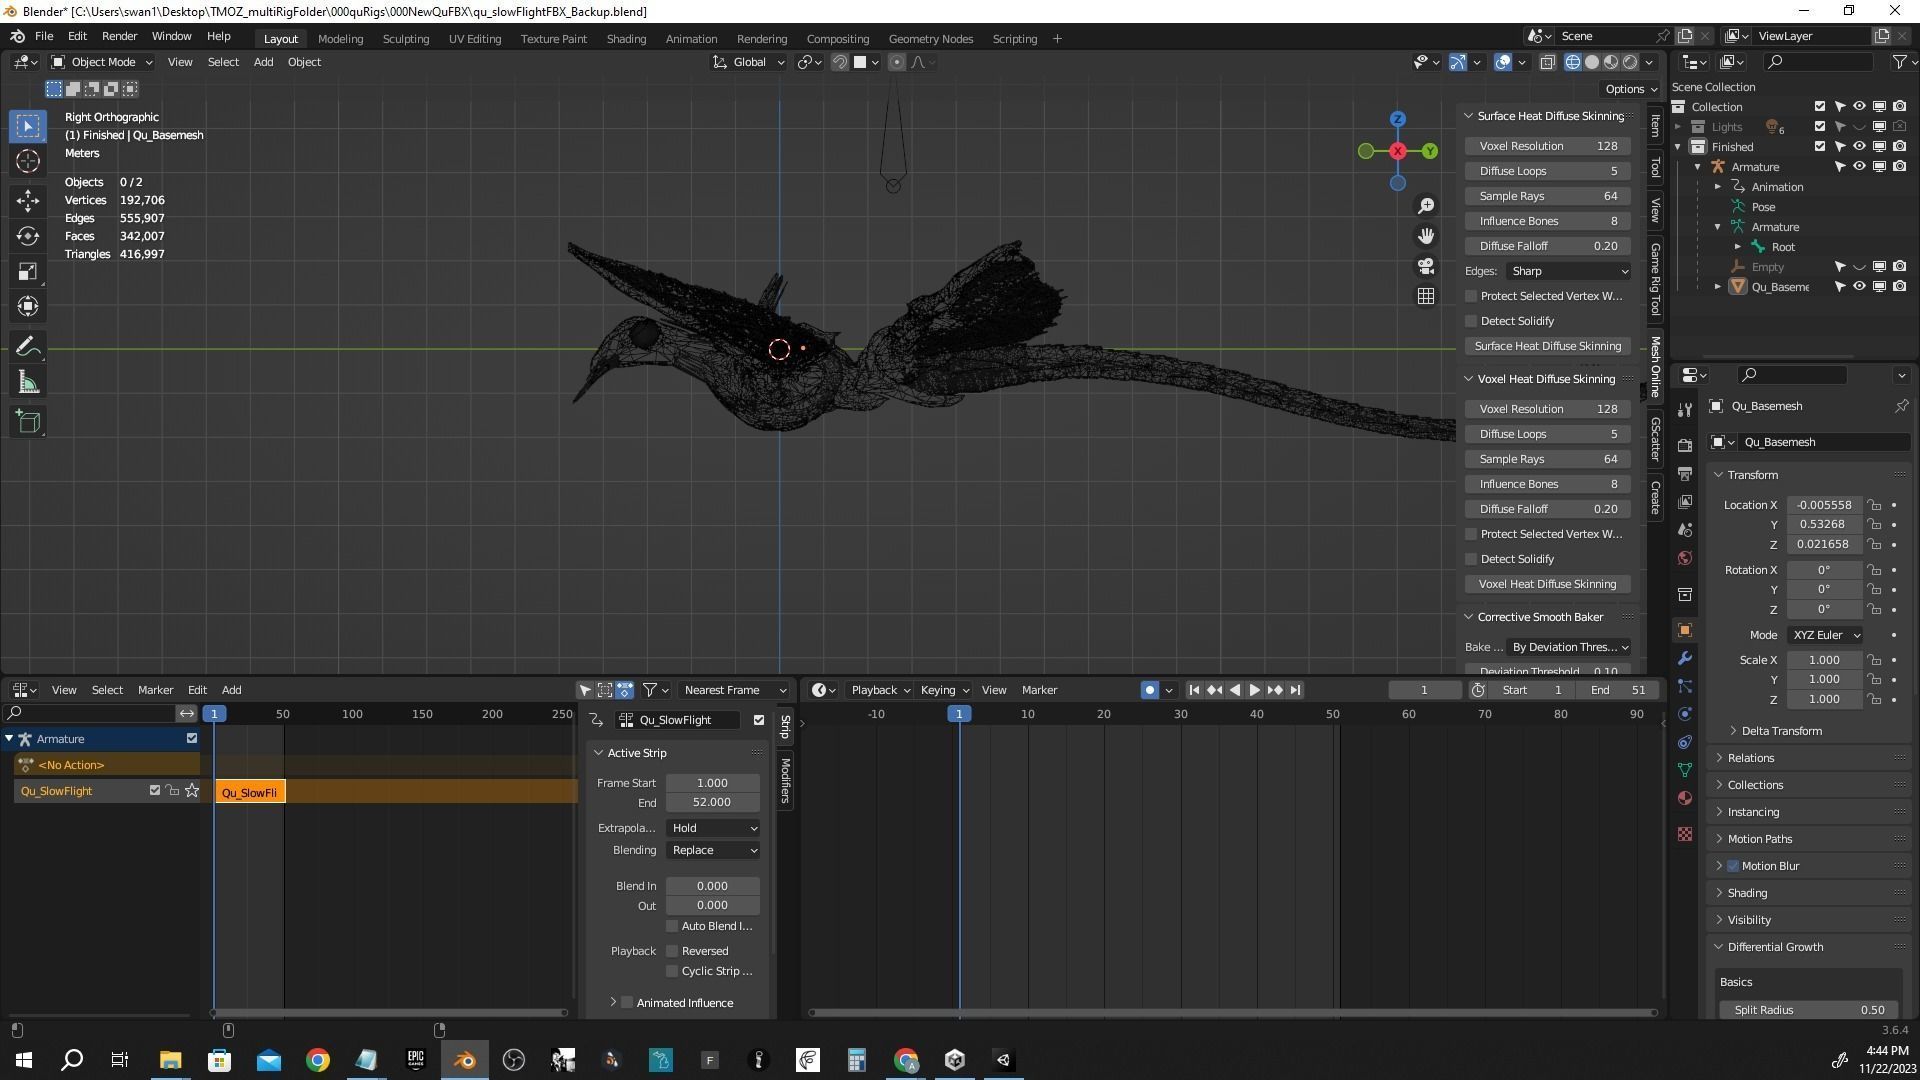Open the viewport Add menu
The height and width of the screenshot is (1080, 1920).
[263, 62]
